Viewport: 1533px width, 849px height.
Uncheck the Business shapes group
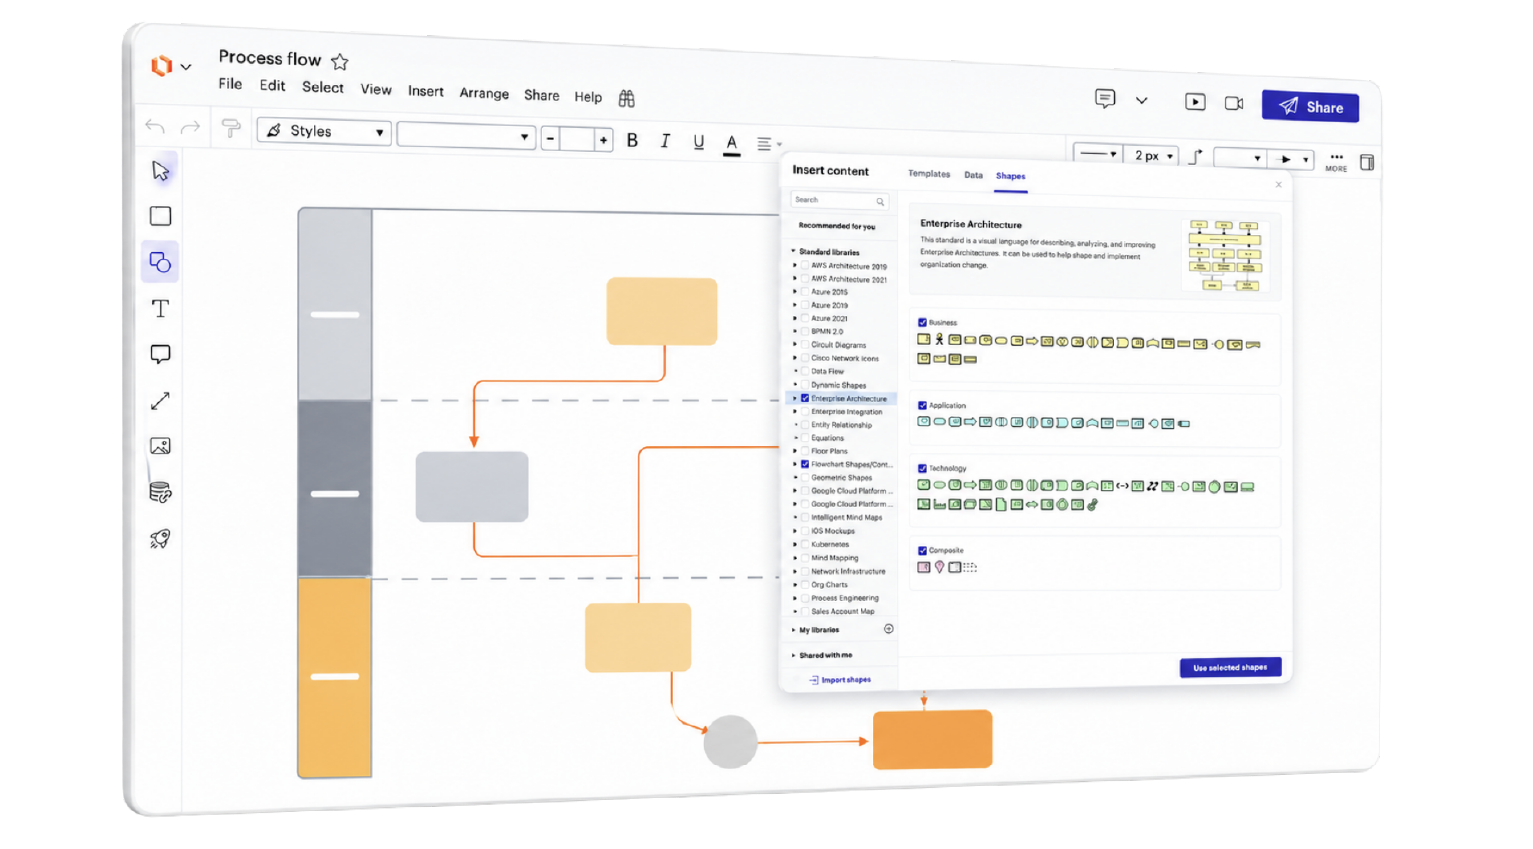pos(922,322)
